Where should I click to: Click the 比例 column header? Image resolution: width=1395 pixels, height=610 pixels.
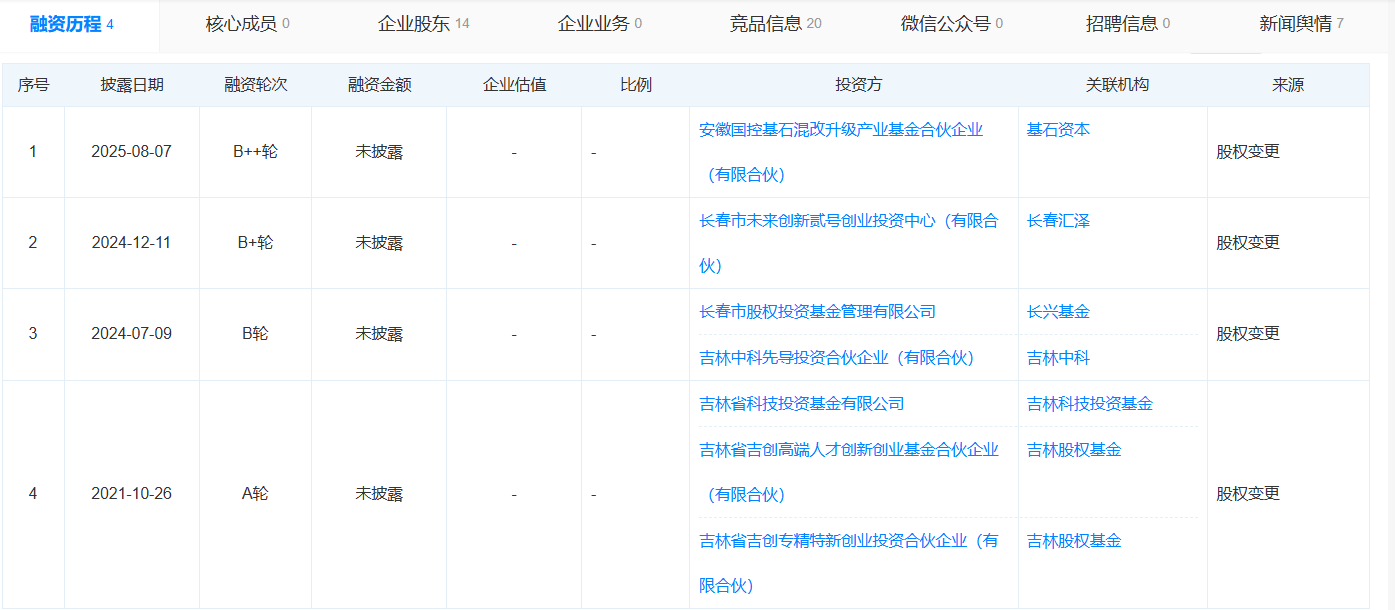pyautogui.click(x=636, y=85)
